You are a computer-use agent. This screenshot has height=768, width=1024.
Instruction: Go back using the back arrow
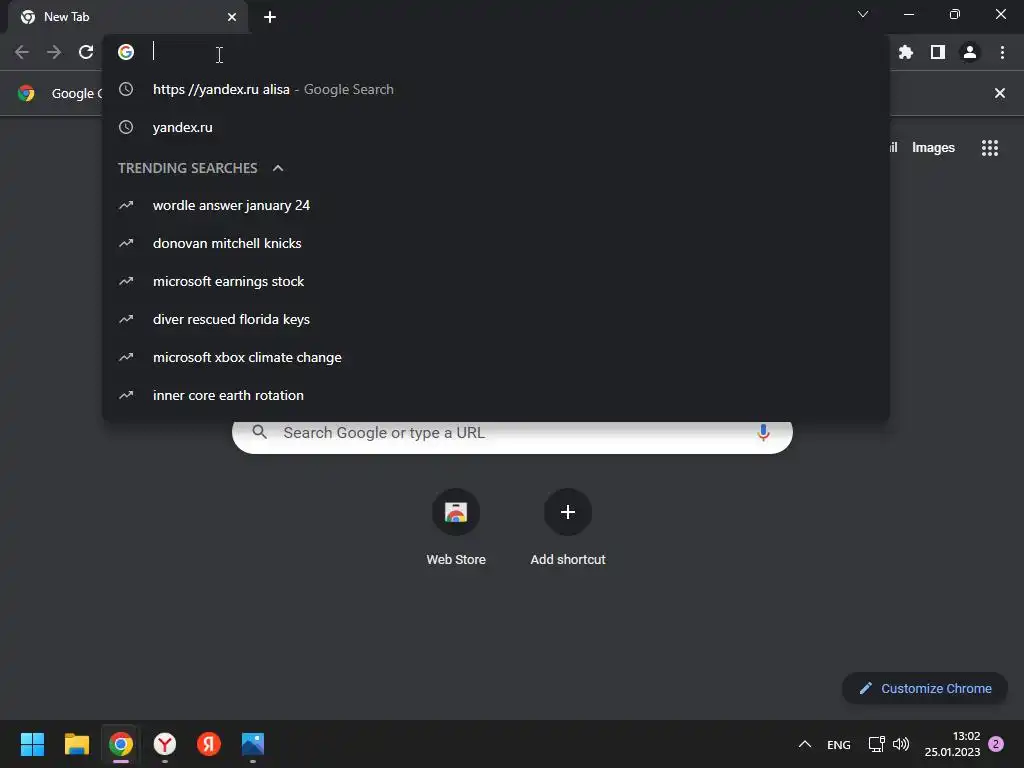click(22, 52)
